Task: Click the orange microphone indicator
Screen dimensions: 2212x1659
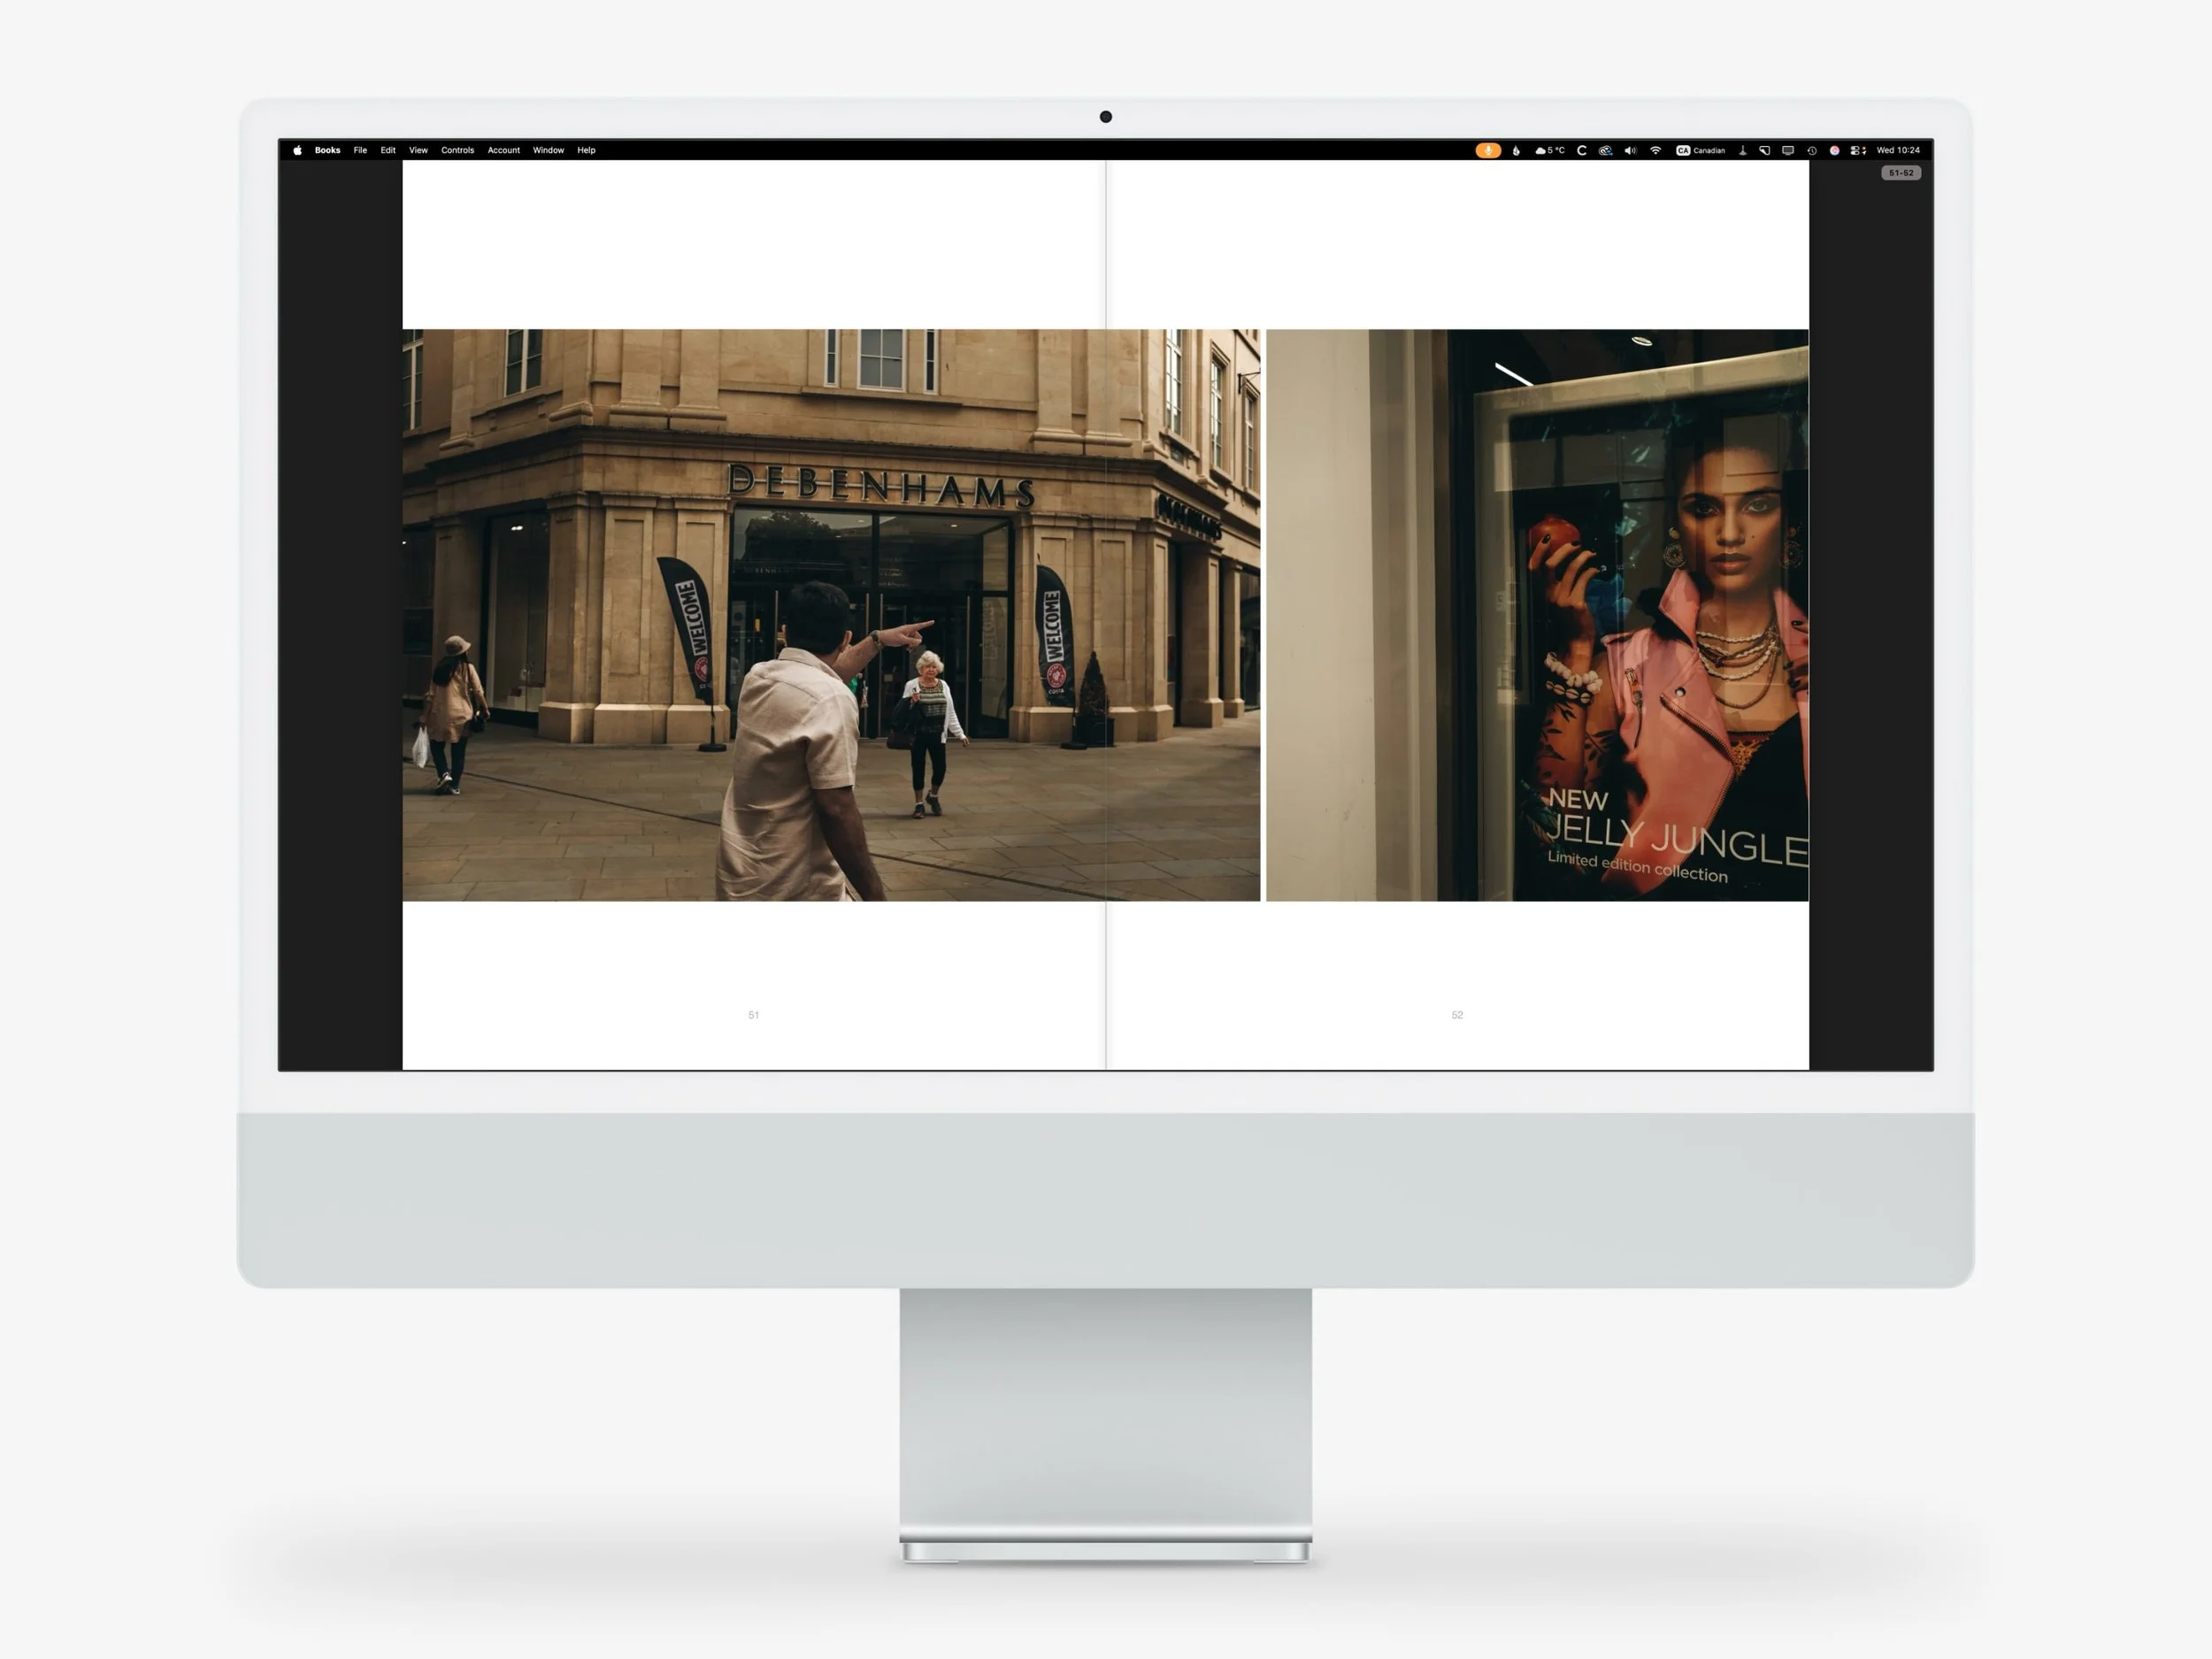Action: click(x=1488, y=150)
